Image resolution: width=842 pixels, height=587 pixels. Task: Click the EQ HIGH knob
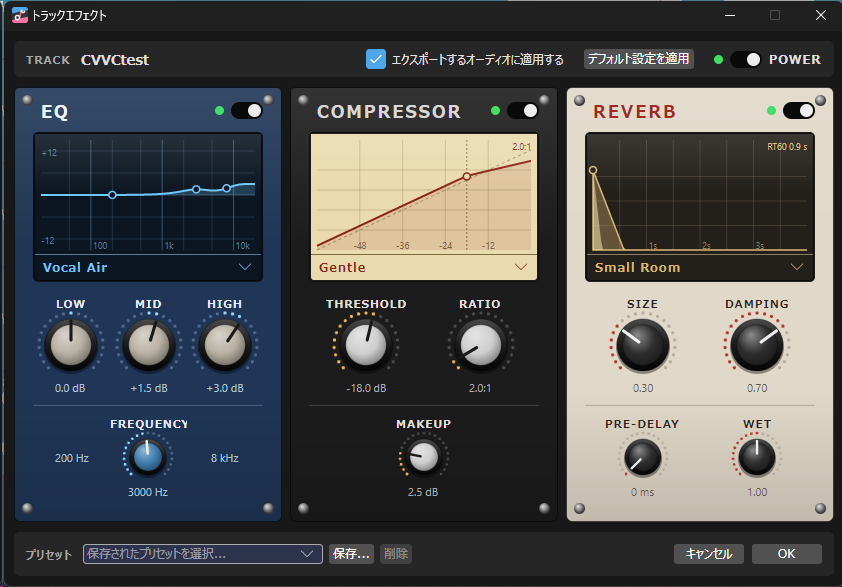[x=225, y=345]
